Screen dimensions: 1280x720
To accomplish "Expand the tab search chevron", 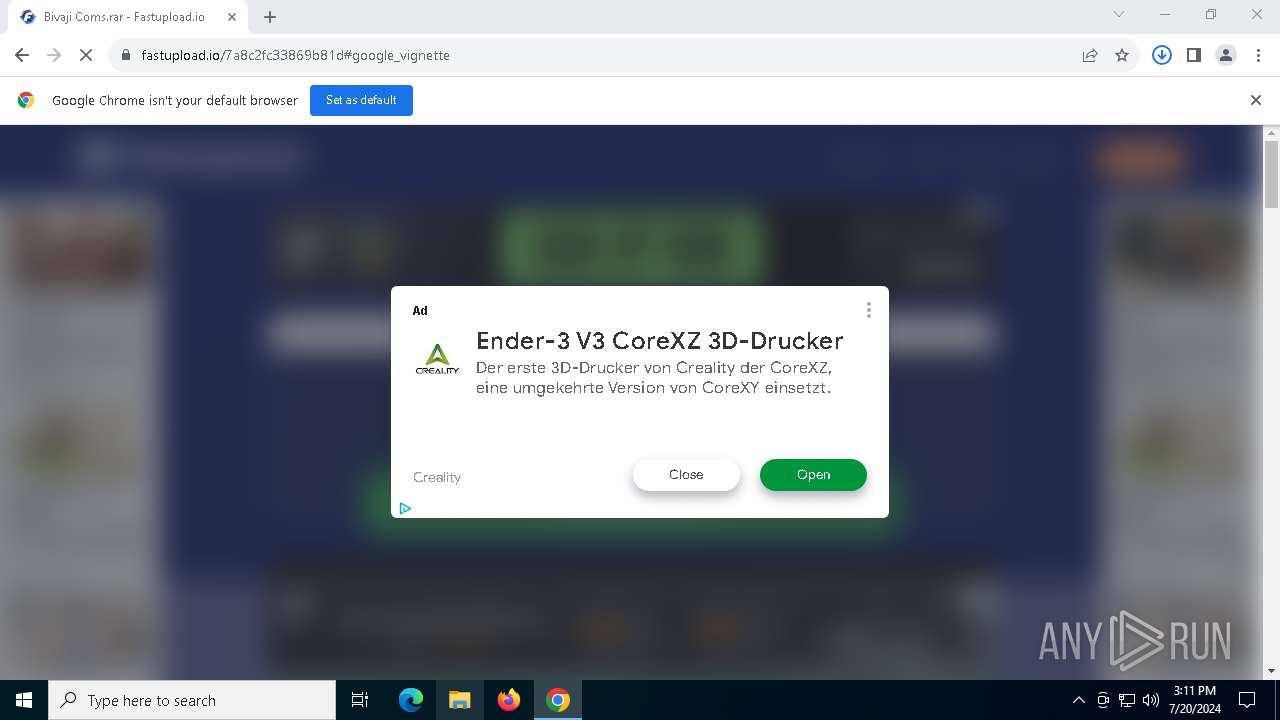I will pyautogui.click(x=1119, y=14).
